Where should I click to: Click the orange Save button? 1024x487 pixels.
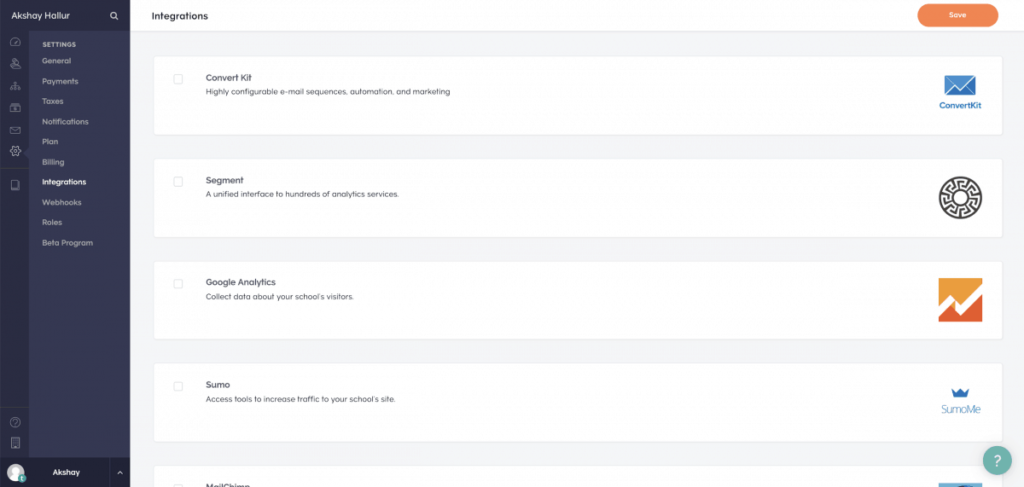click(x=957, y=15)
